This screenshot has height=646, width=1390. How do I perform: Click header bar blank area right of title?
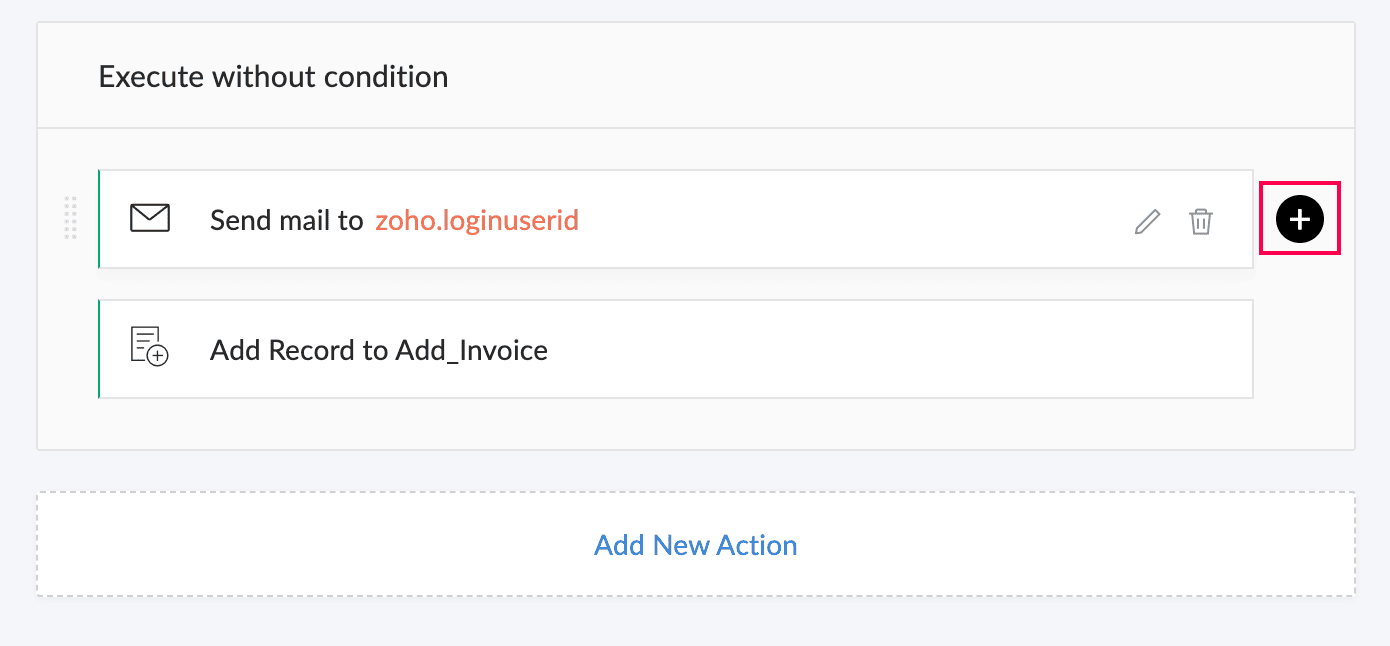900,76
